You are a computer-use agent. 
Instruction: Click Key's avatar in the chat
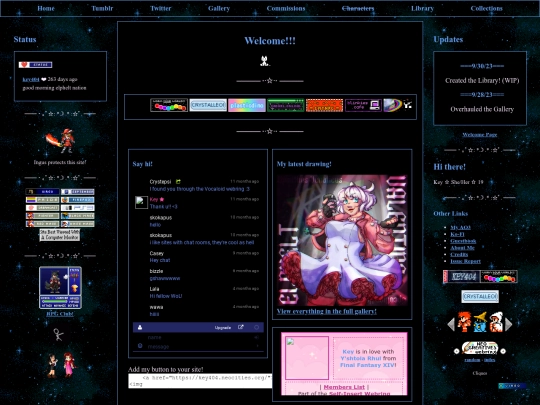click(x=141, y=202)
